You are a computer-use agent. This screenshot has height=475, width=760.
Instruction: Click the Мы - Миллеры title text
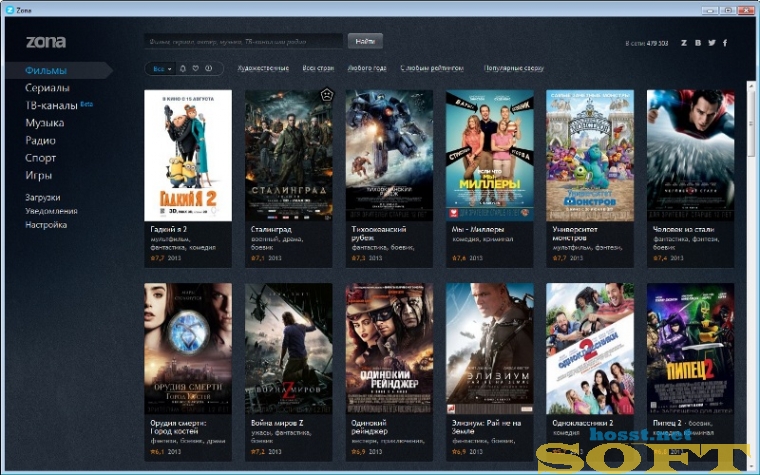click(477, 229)
